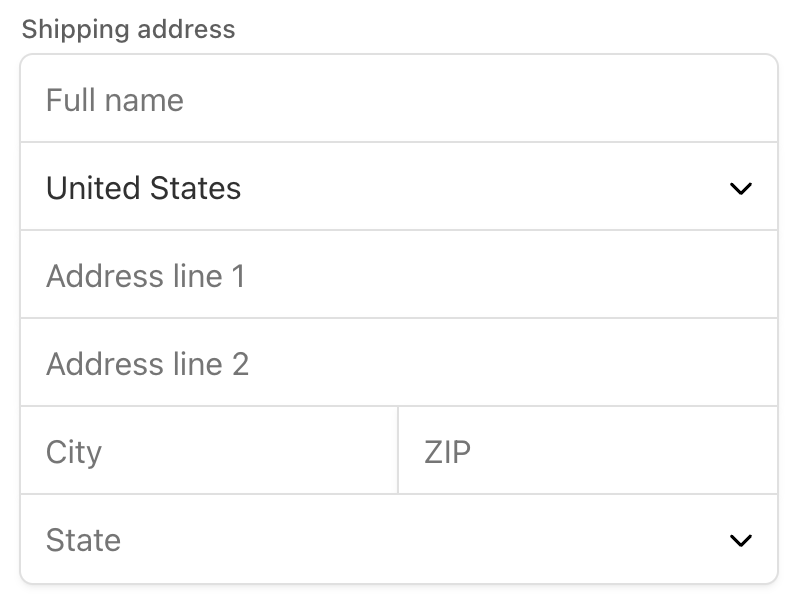Click the Address line 1 placeholder text
This screenshot has height=608, width=800.
pos(145,276)
